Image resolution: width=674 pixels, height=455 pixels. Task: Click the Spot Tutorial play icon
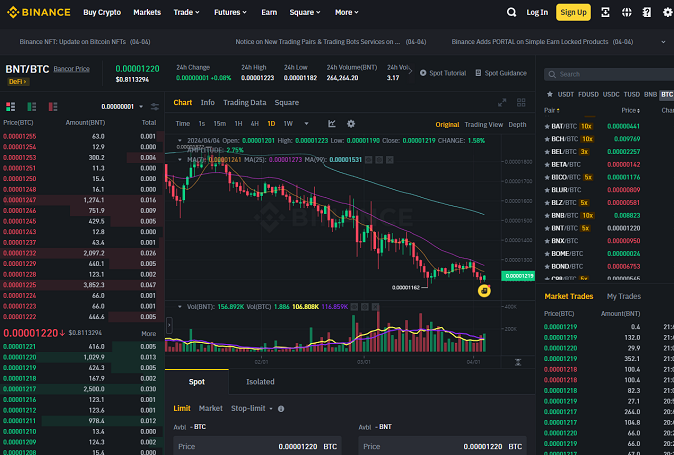pos(423,73)
